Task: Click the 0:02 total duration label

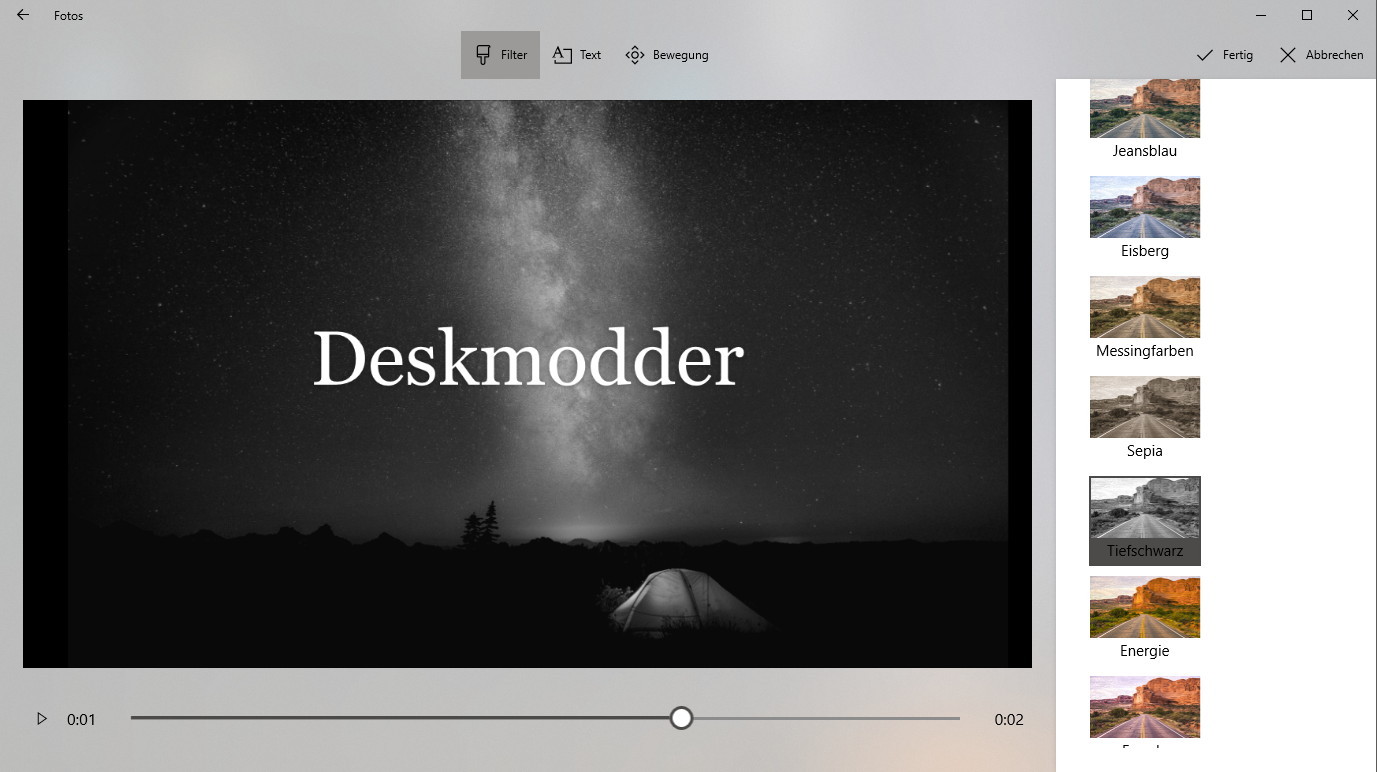Action: pyautogui.click(x=1009, y=719)
